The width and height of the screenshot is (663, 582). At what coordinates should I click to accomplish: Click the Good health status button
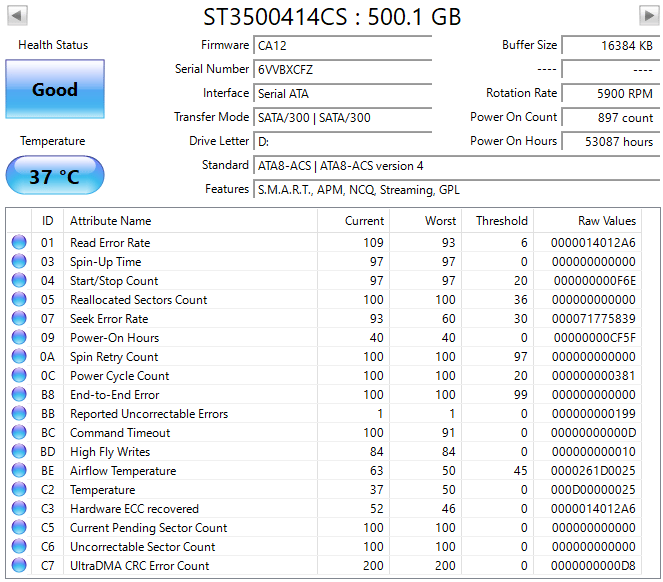tap(55, 89)
